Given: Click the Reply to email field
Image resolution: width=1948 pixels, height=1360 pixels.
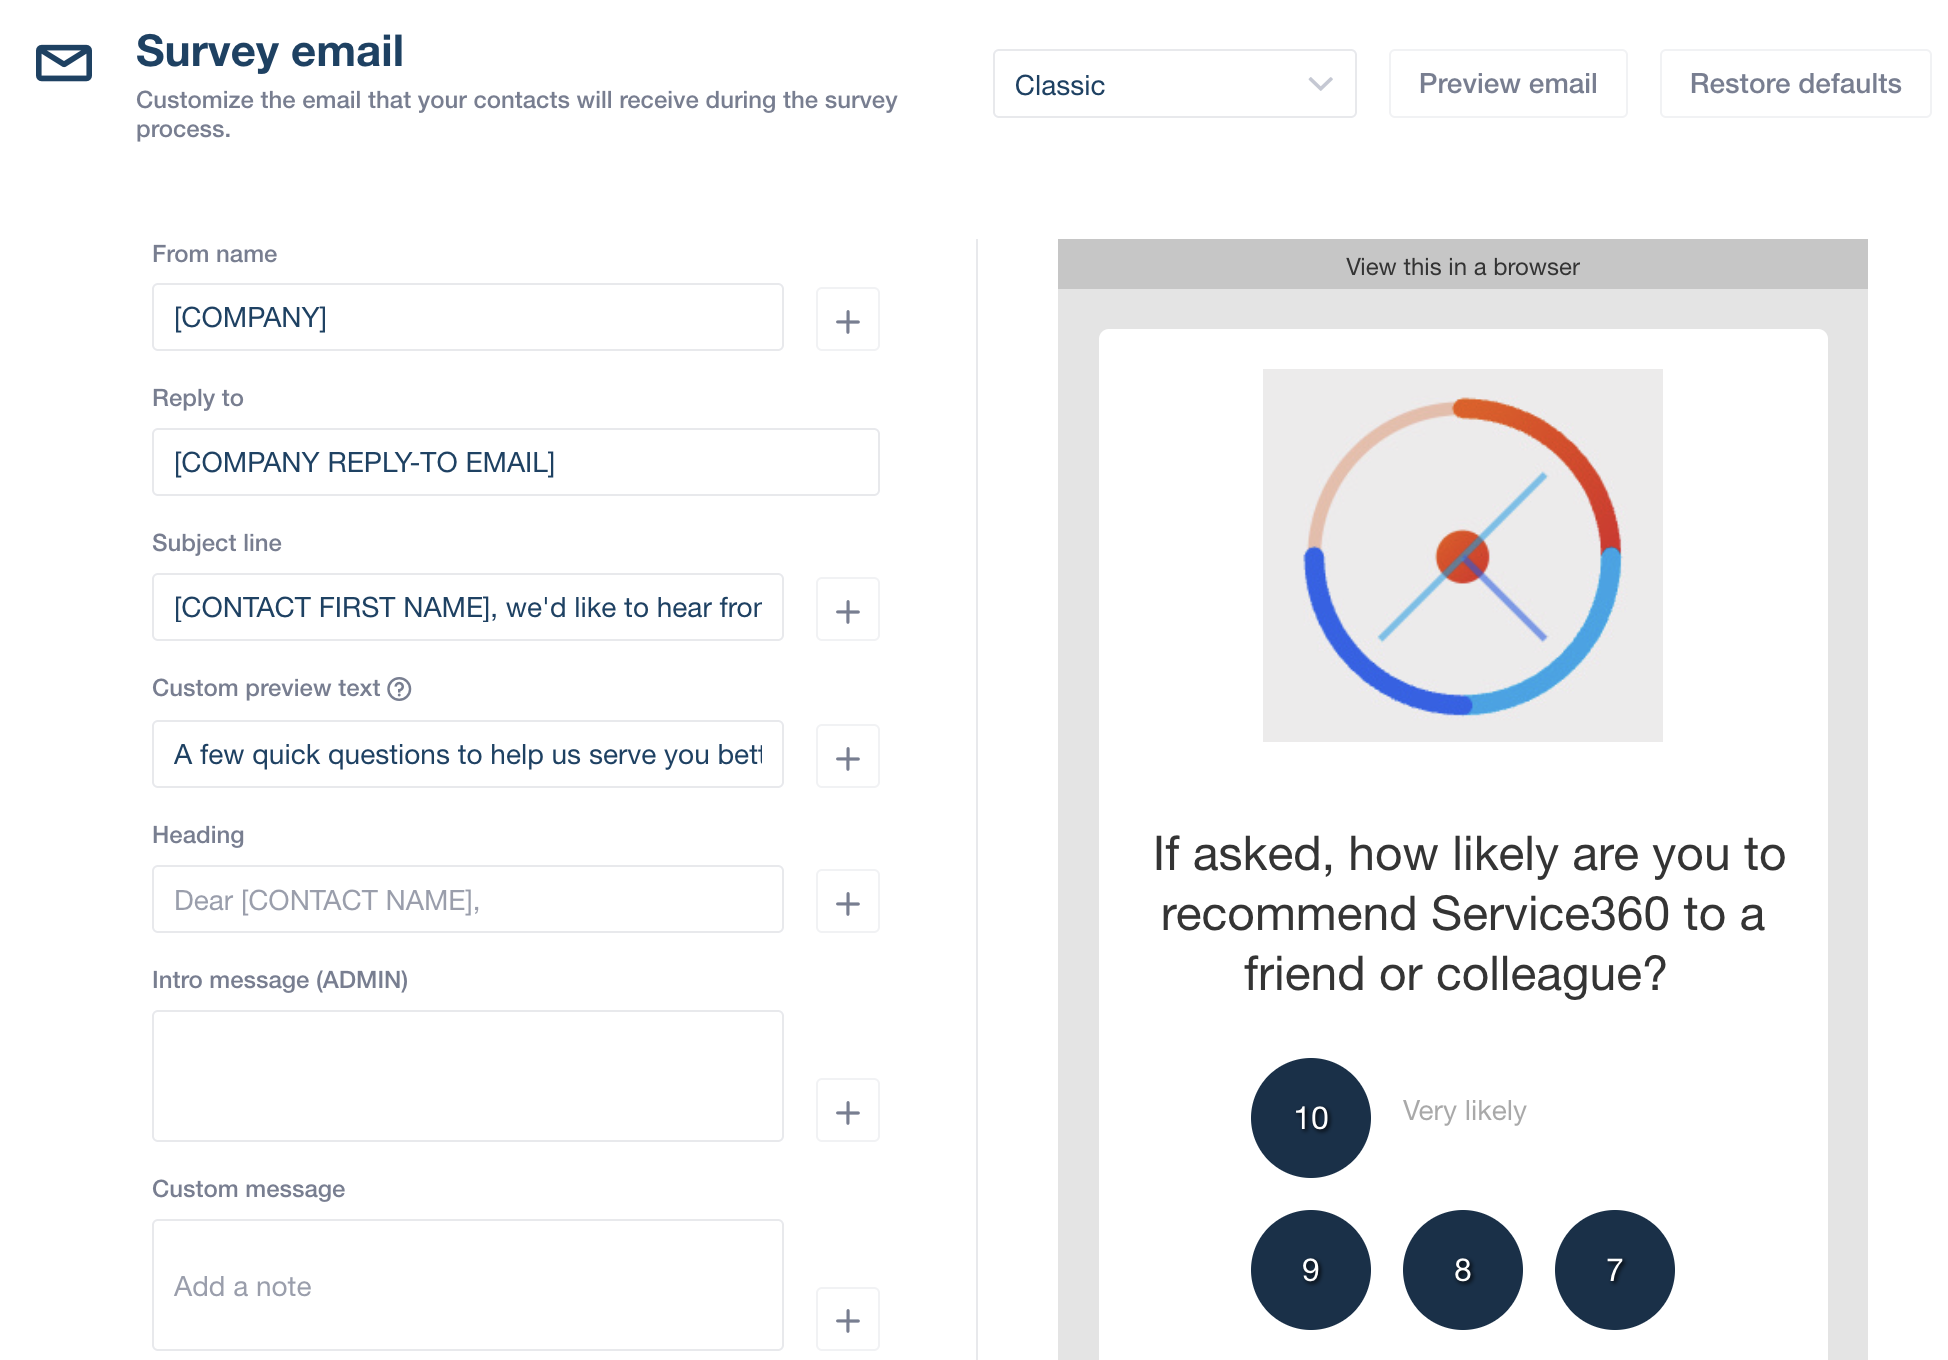Looking at the screenshot, I should pyautogui.click(x=515, y=462).
